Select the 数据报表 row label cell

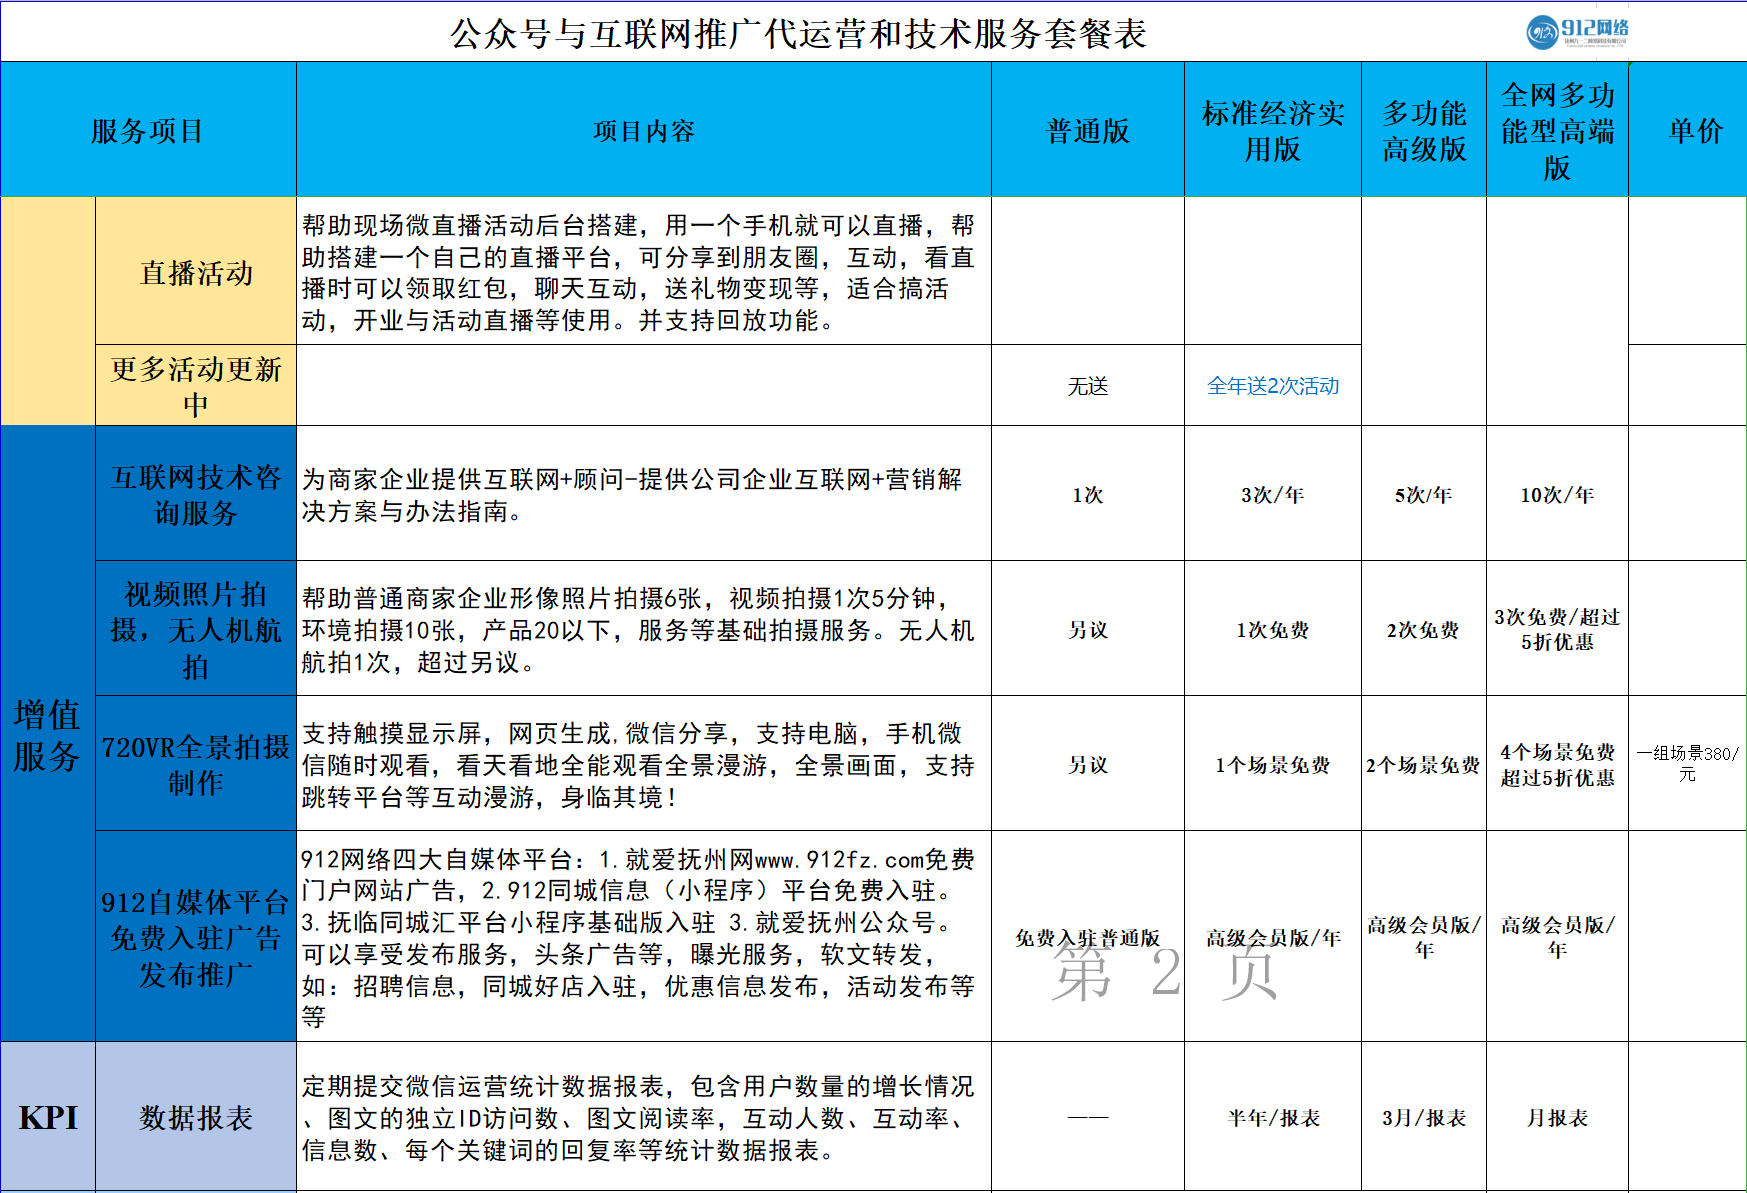pyautogui.click(x=196, y=1117)
